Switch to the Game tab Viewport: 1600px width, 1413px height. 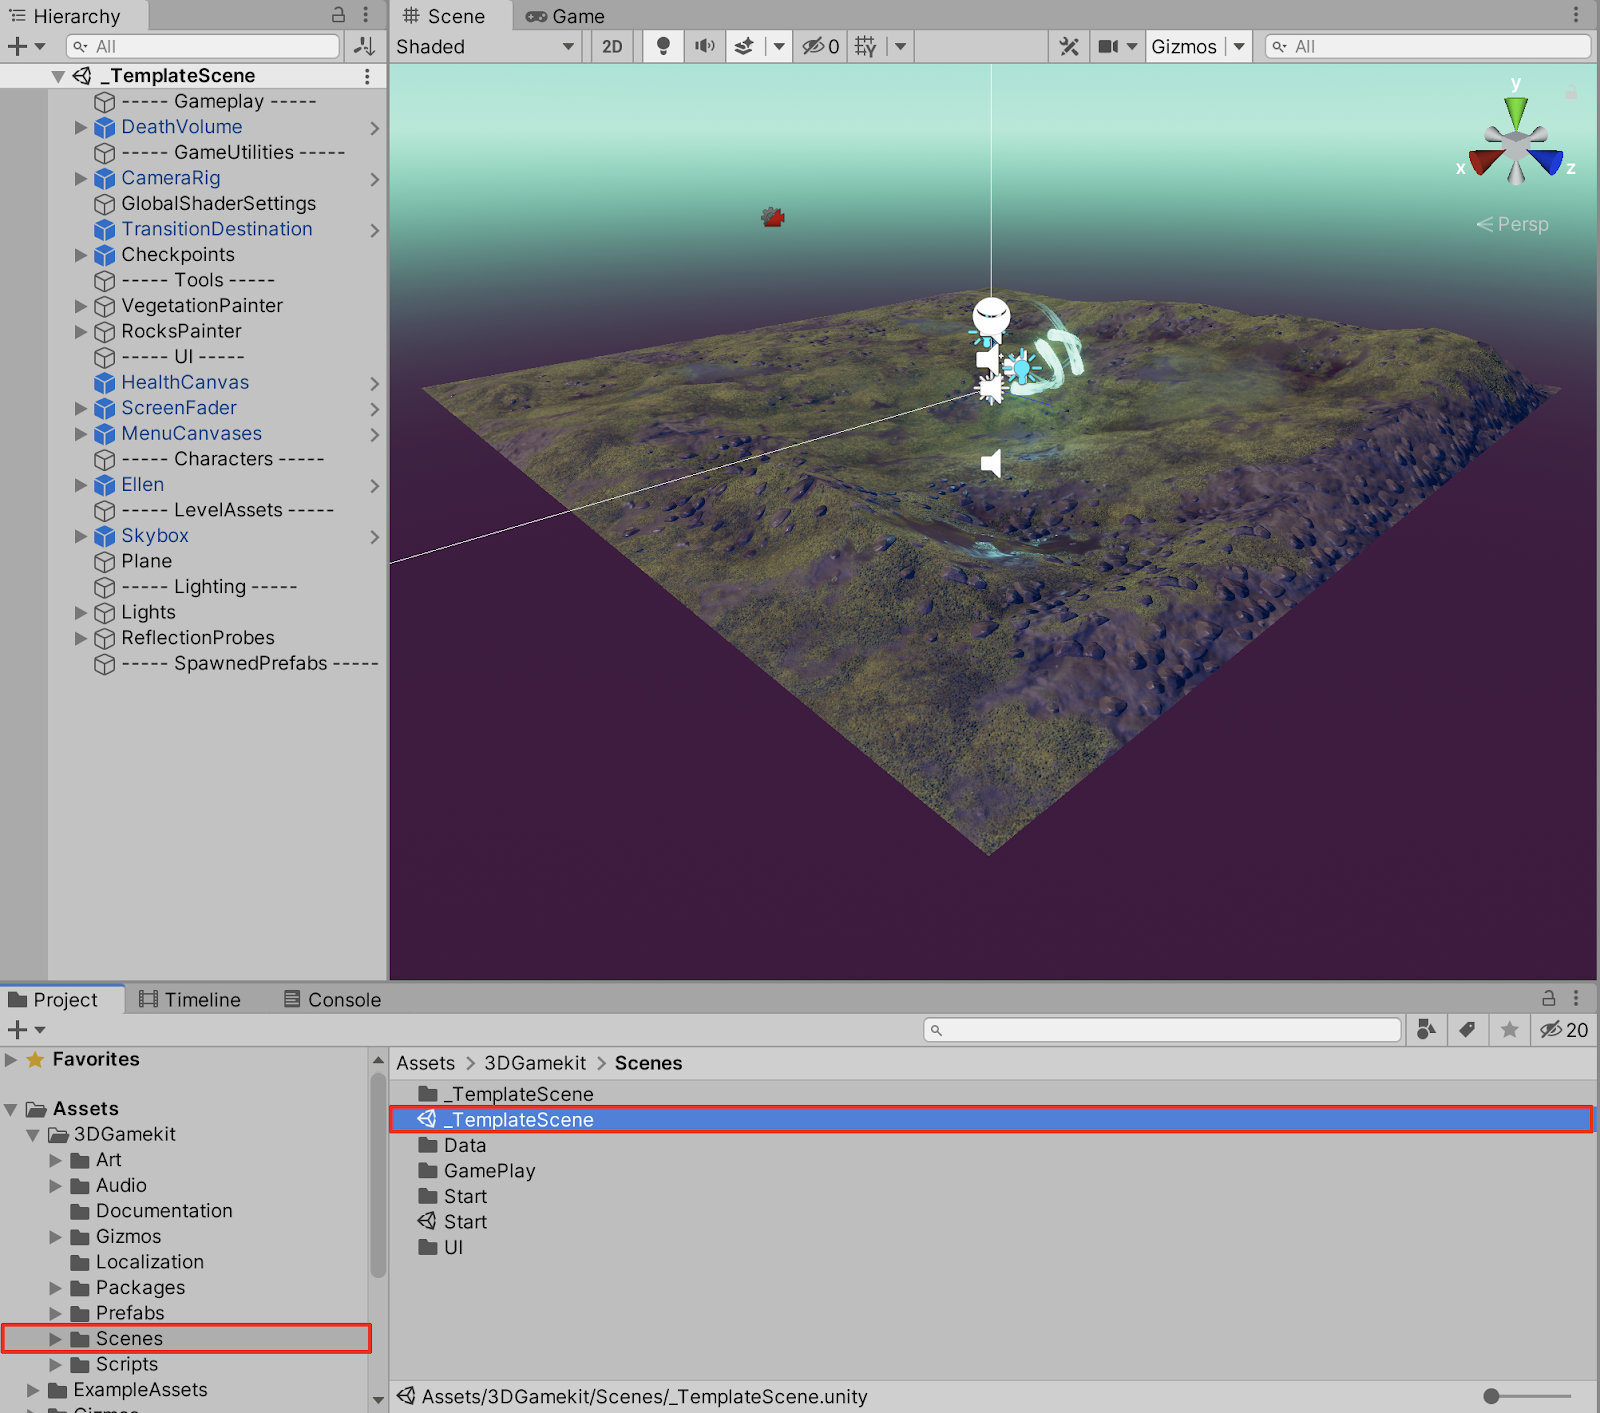click(x=566, y=16)
